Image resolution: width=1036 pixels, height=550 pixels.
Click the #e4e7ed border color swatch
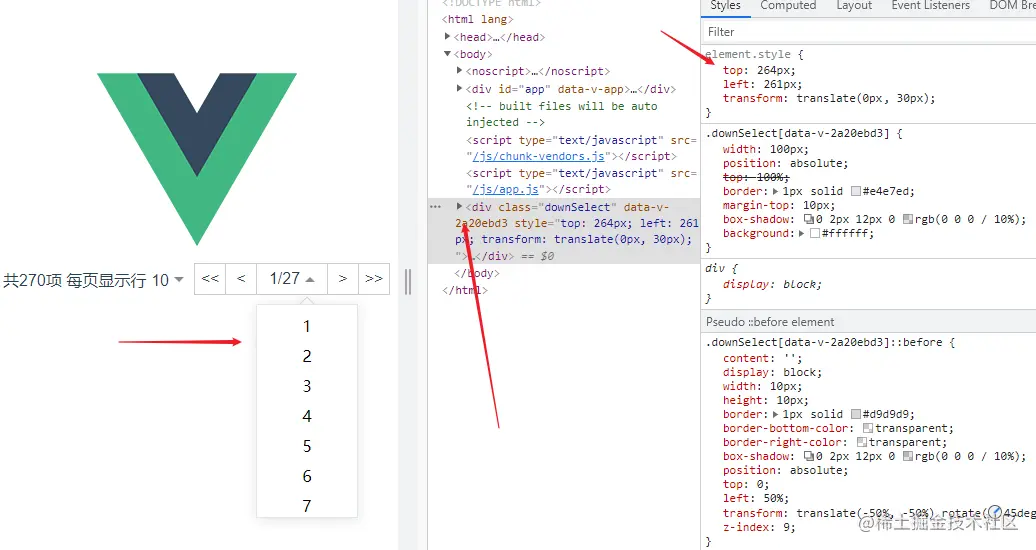click(856, 191)
